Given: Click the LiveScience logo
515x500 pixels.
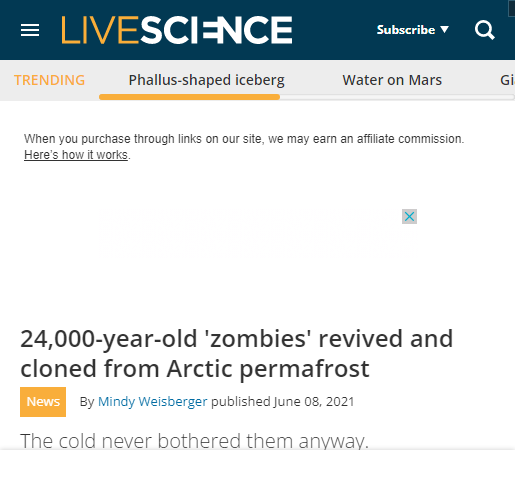Looking at the screenshot, I should pyautogui.click(x=177, y=30).
